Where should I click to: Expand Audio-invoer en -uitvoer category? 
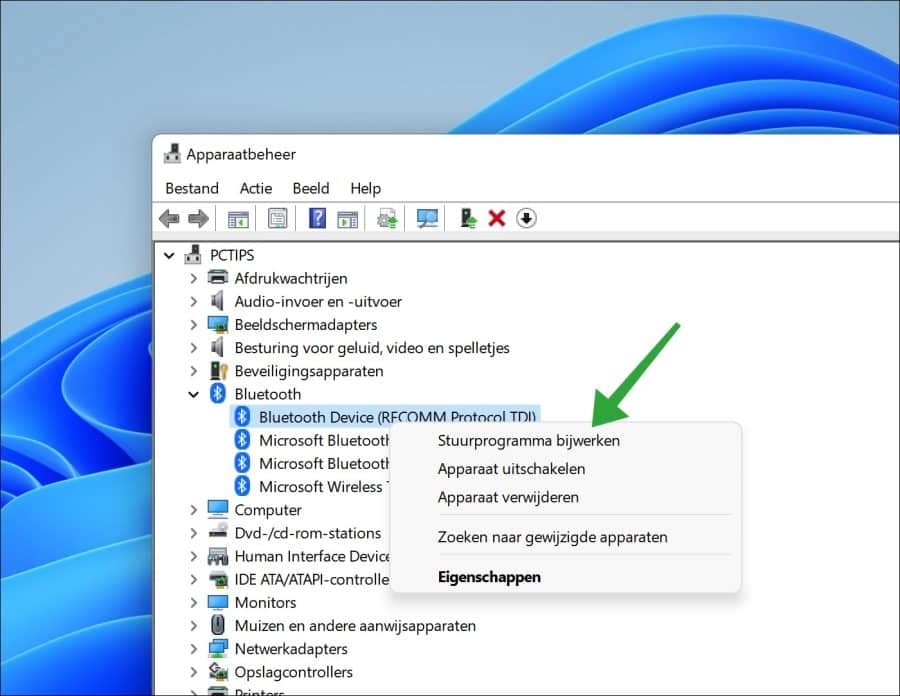[x=193, y=301]
